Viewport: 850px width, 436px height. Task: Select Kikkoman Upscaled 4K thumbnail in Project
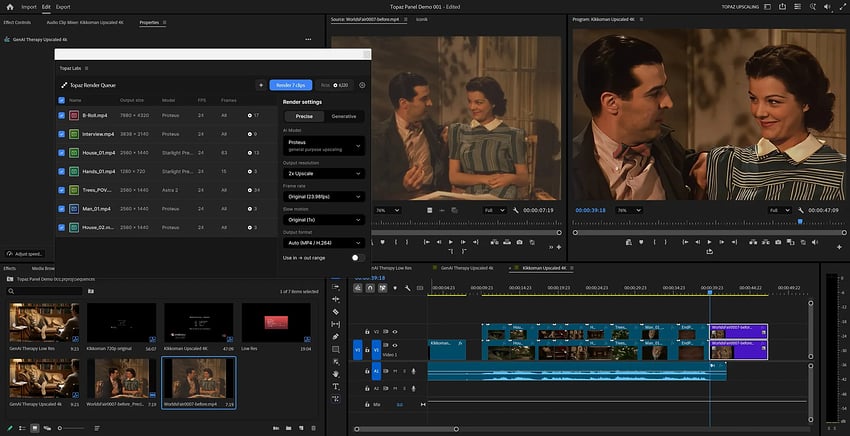point(198,323)
